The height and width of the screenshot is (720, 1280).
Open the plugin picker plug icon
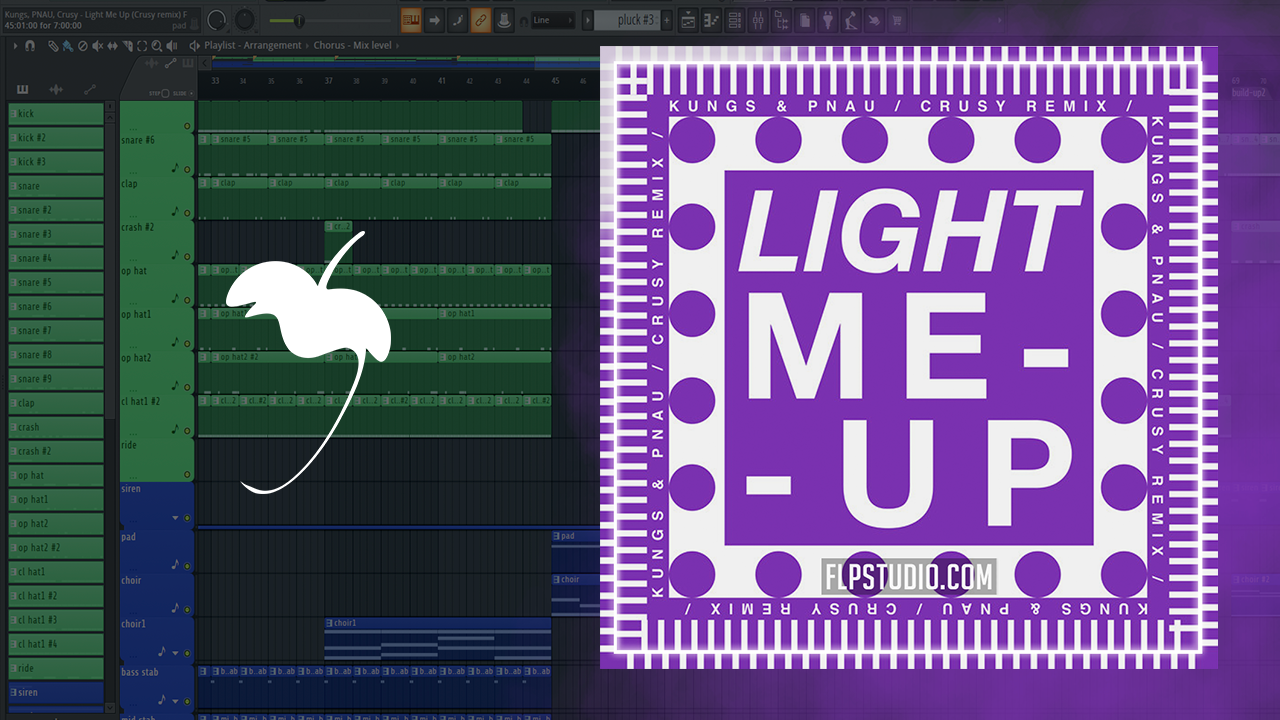827,20
